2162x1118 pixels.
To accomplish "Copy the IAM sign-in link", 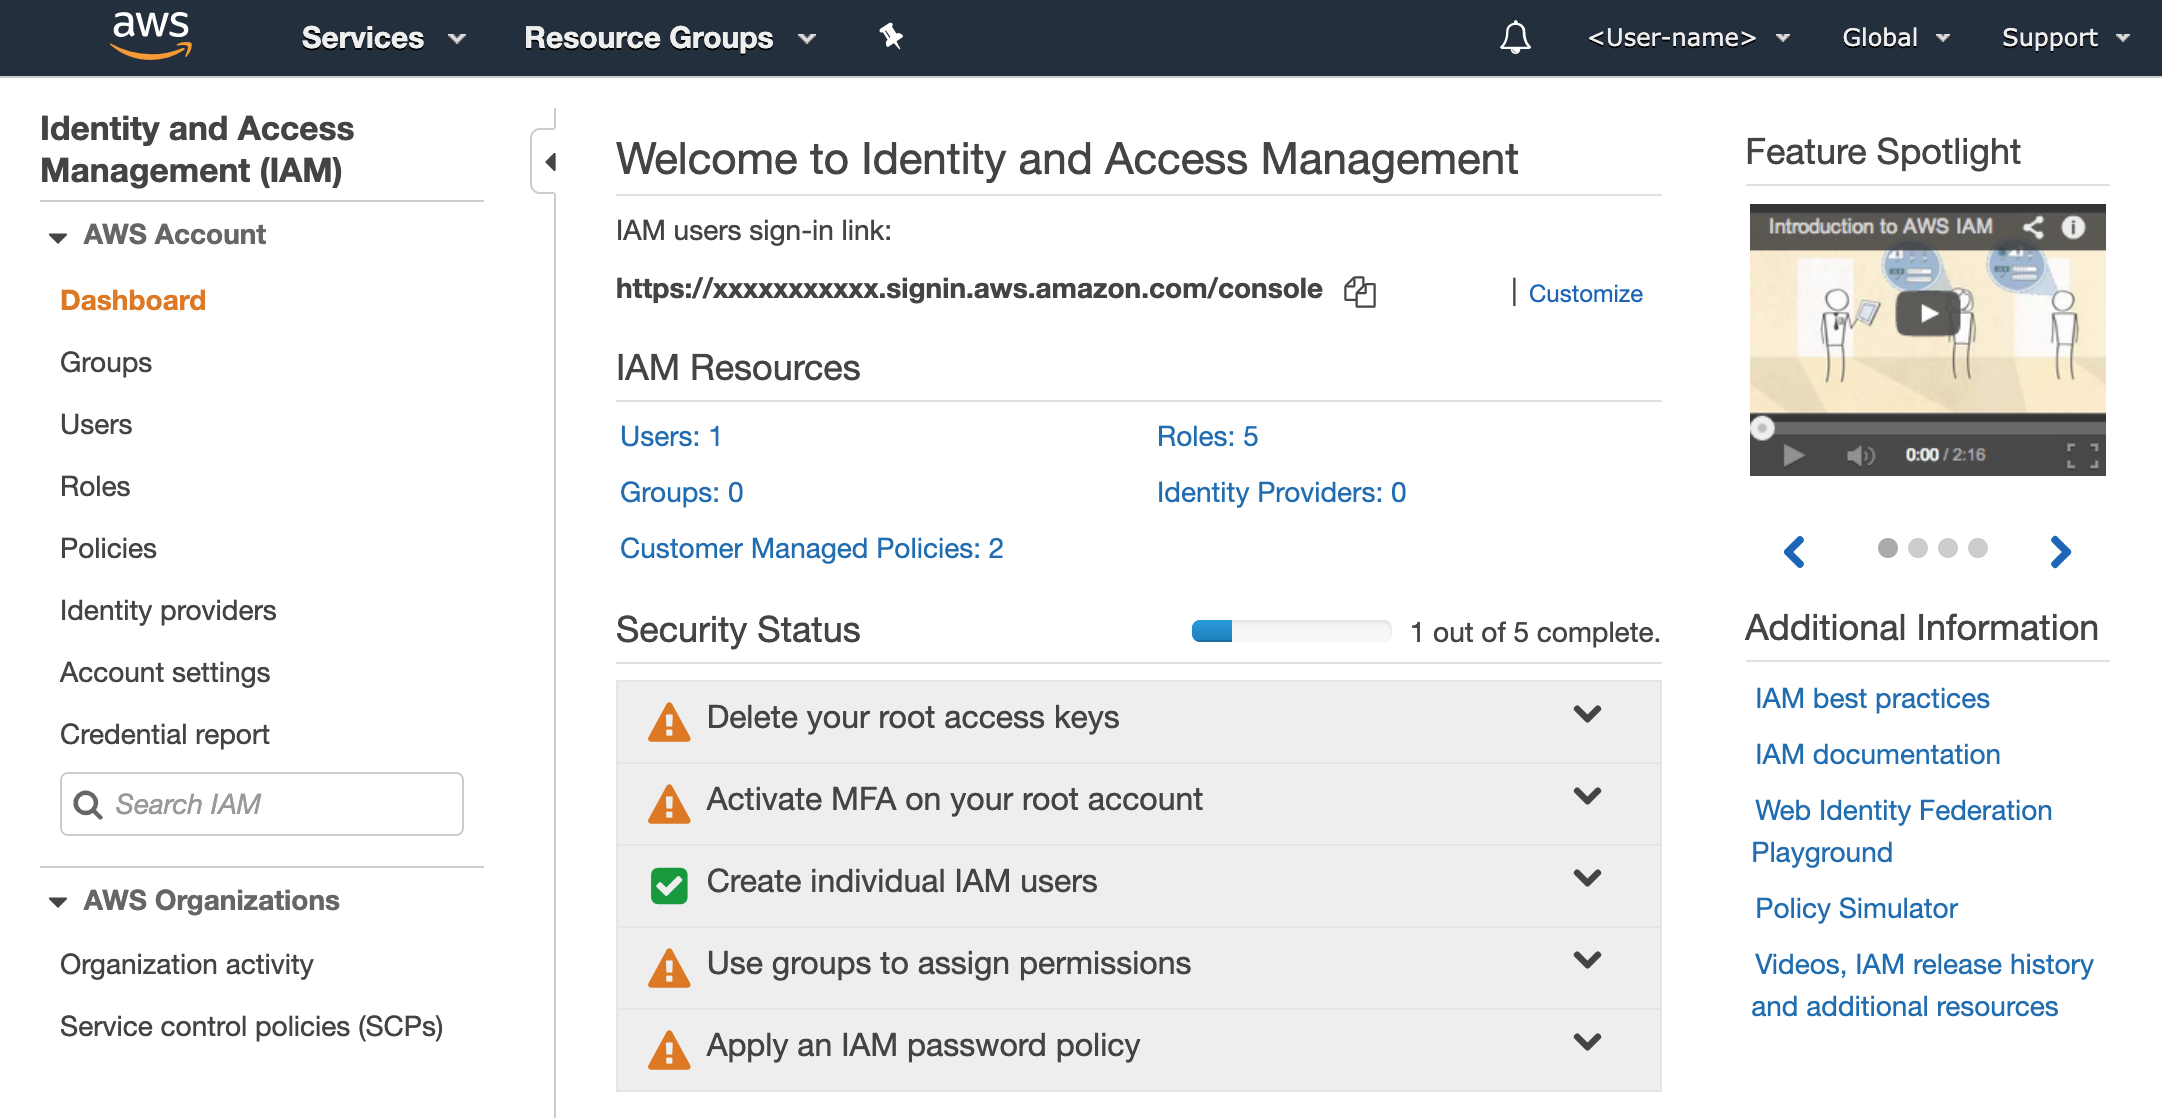I will click(1360, 292).
